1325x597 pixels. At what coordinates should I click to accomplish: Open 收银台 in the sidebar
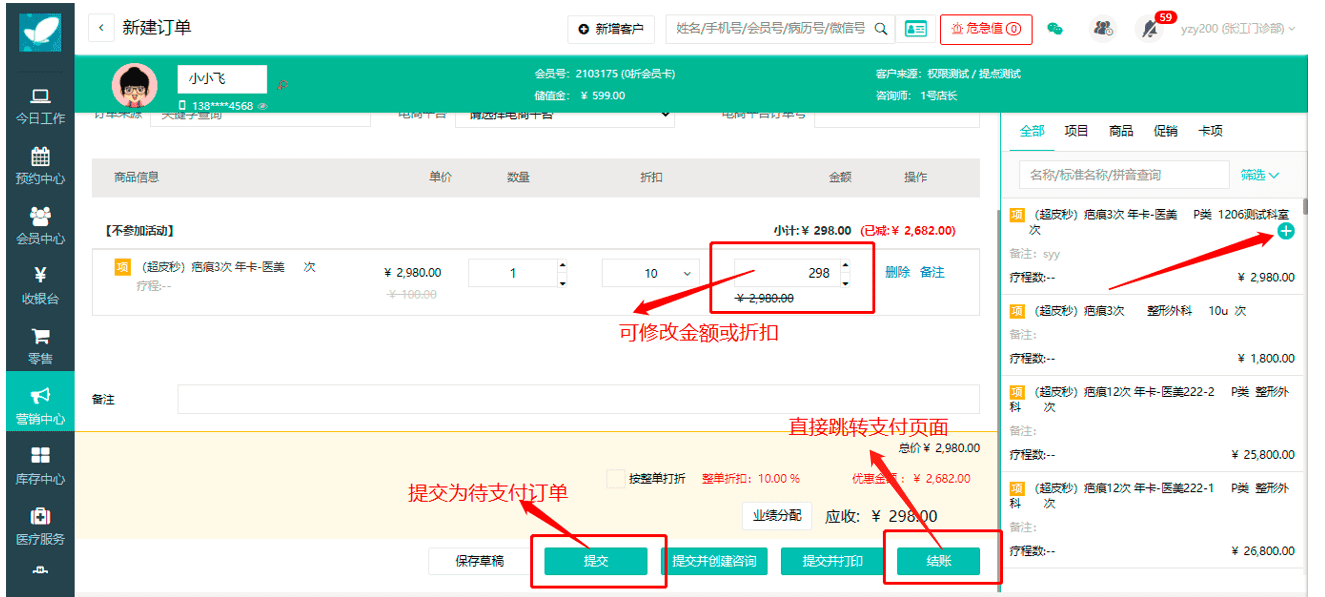(x=40, y=286)
